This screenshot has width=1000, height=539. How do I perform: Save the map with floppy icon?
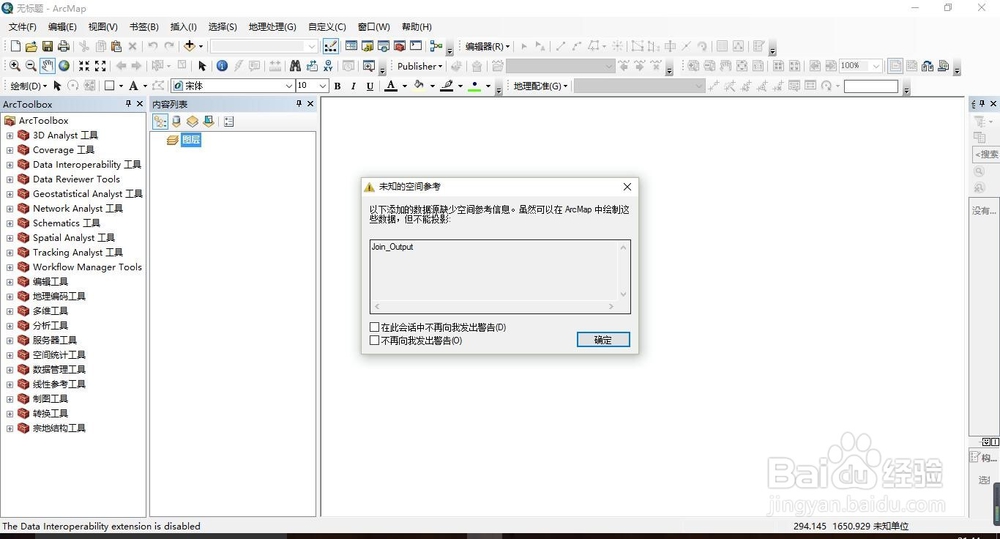tap(47, 46)
